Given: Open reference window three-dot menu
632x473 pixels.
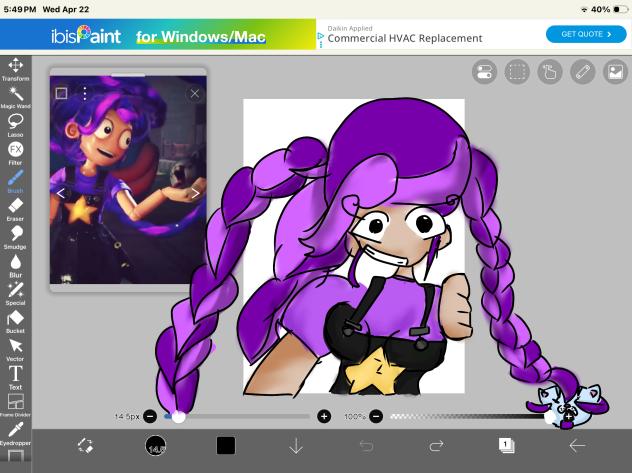Looking at the screenshot, I should [x=85, y=93].
